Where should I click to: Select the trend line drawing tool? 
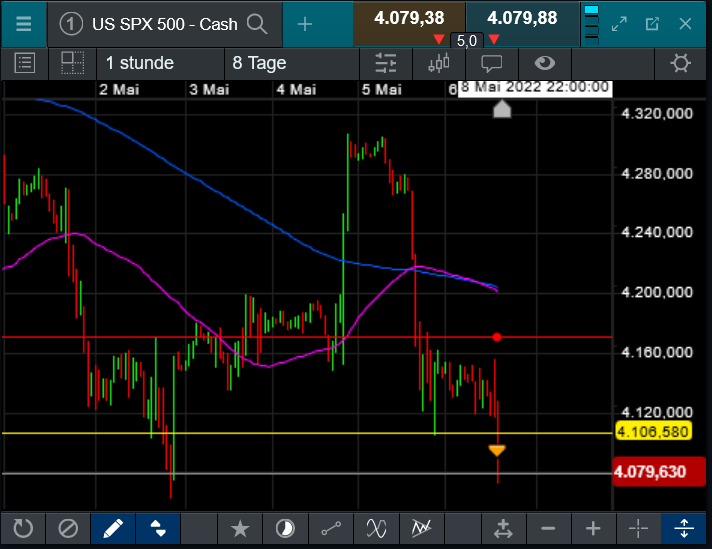[331, 529]
